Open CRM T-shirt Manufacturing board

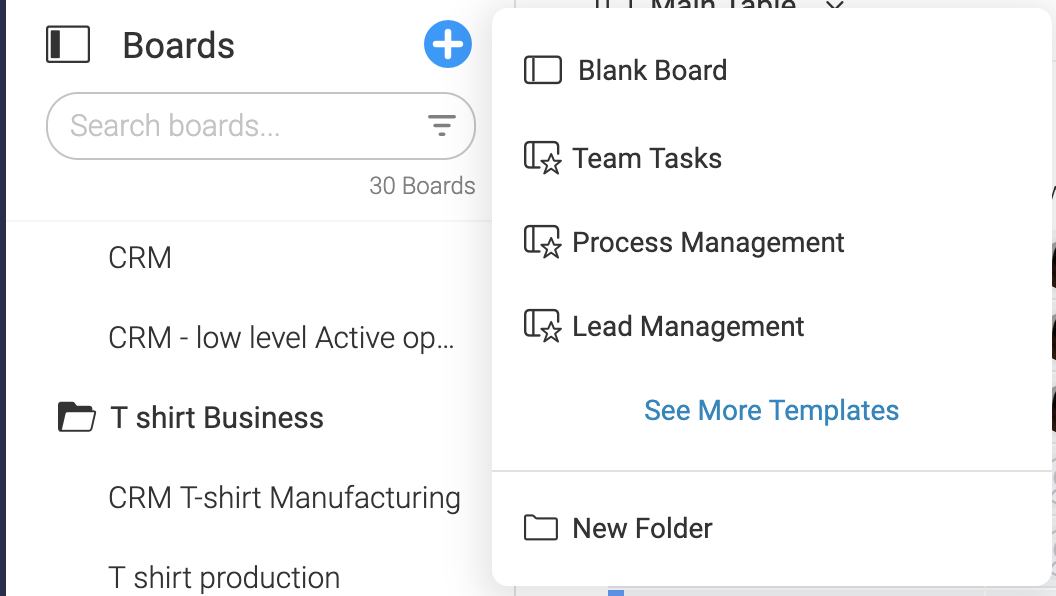click(x=284, y=498)
